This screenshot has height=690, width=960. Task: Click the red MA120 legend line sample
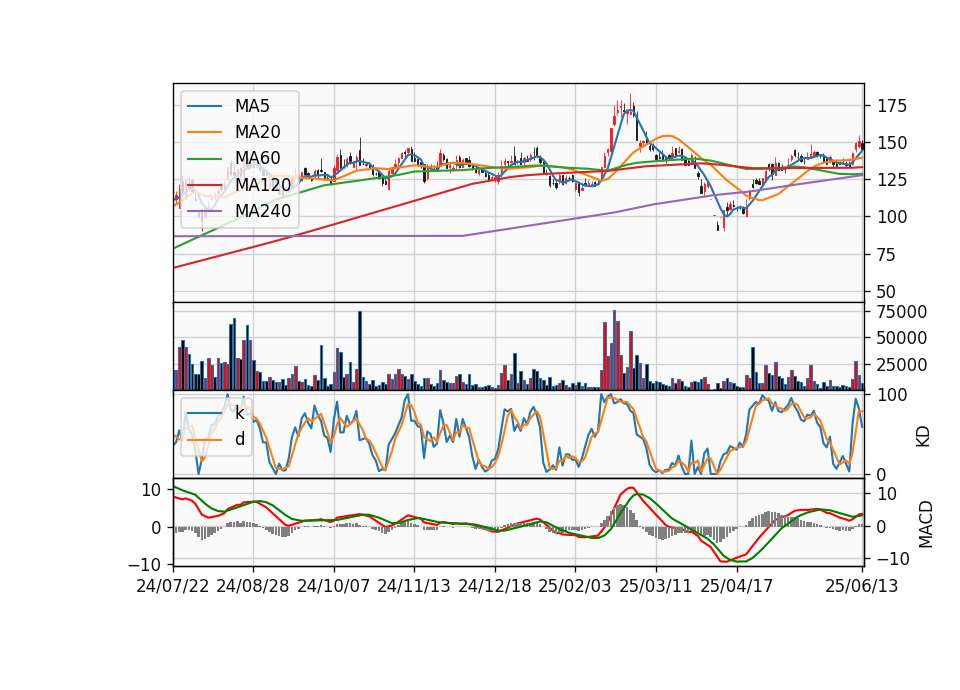(x=204, y=185)
